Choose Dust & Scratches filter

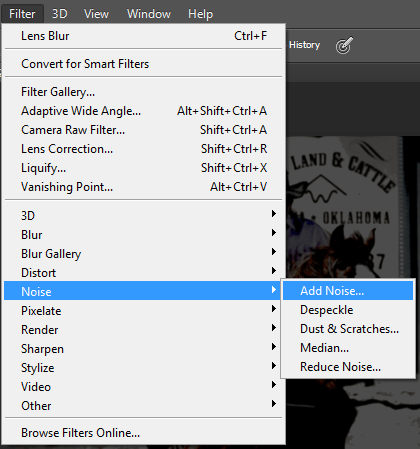coord(348,329)
